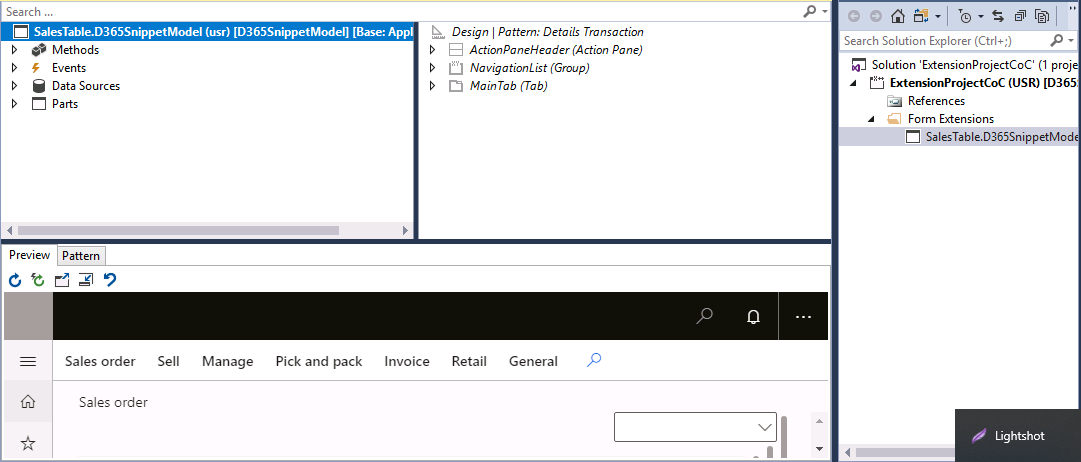This screenshot has height=462, width=1081.
Task: Click the Solution Explorer Back arrow
Action: coord(853,17)
